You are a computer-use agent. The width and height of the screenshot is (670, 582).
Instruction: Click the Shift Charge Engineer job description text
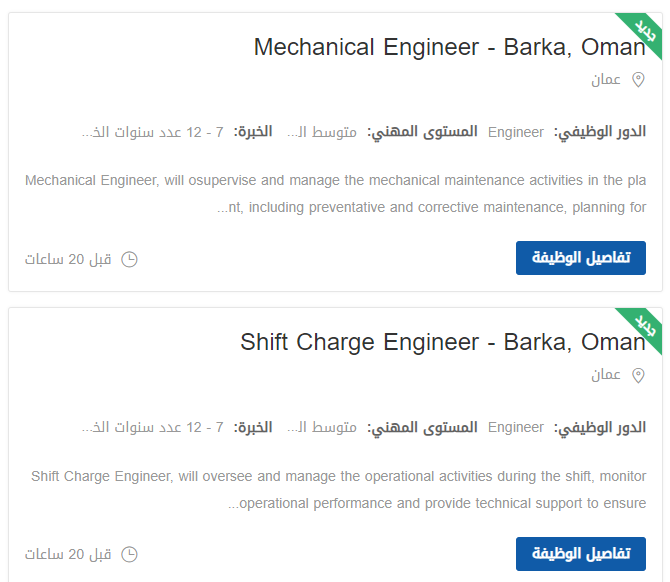[338, 490]
